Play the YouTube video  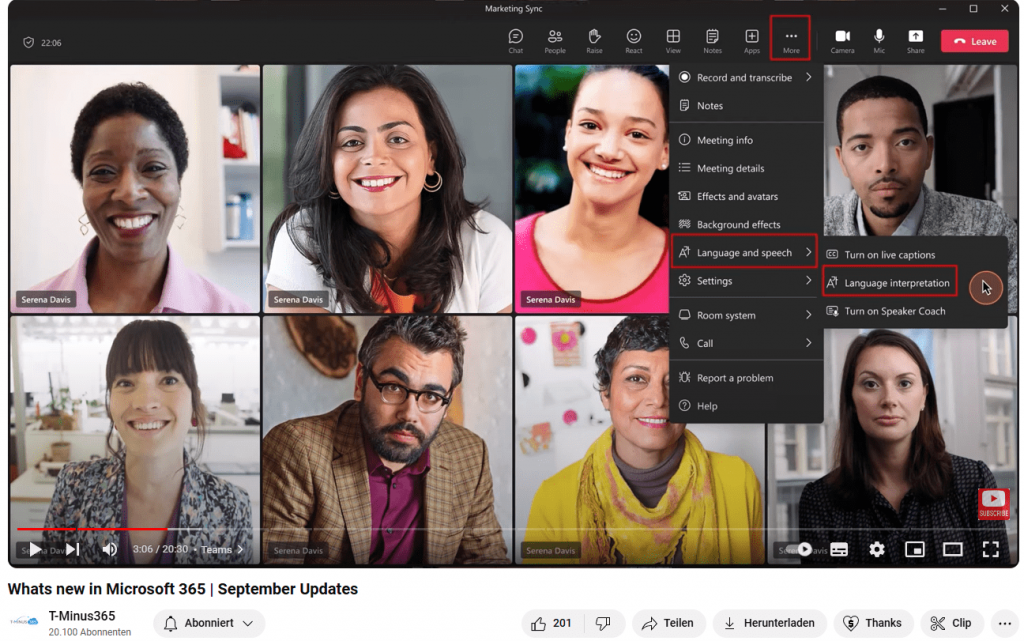(35, 550)
